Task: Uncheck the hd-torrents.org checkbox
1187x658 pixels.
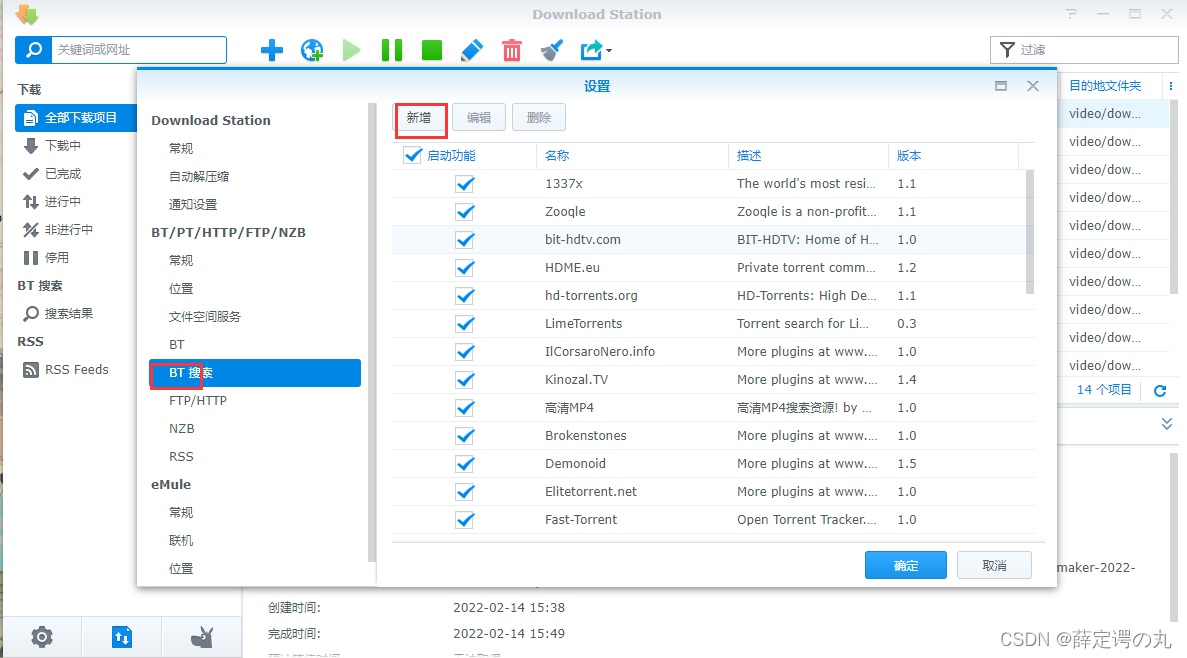Action: point(465,296)
